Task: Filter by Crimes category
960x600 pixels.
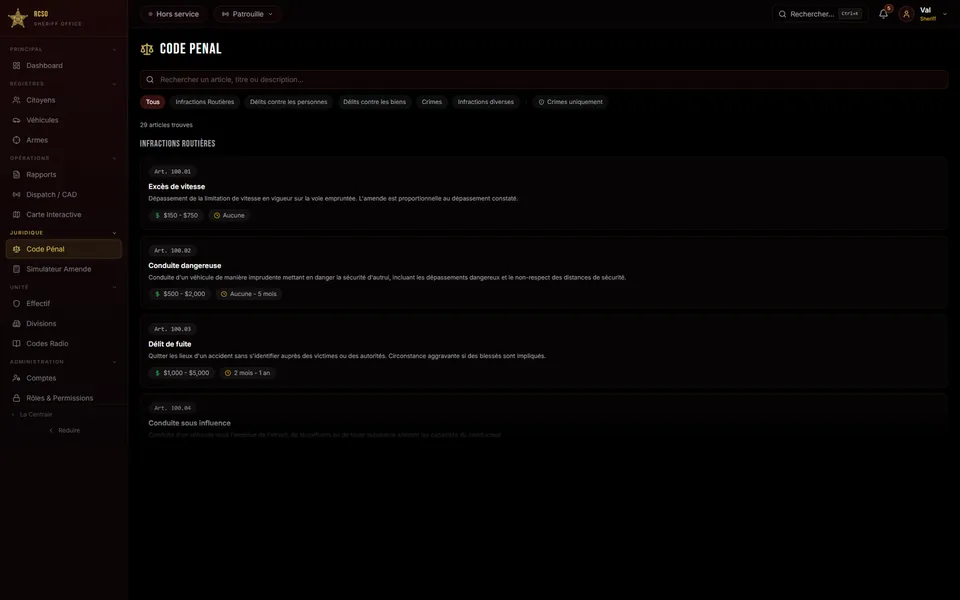Action: tap(432, 102)
